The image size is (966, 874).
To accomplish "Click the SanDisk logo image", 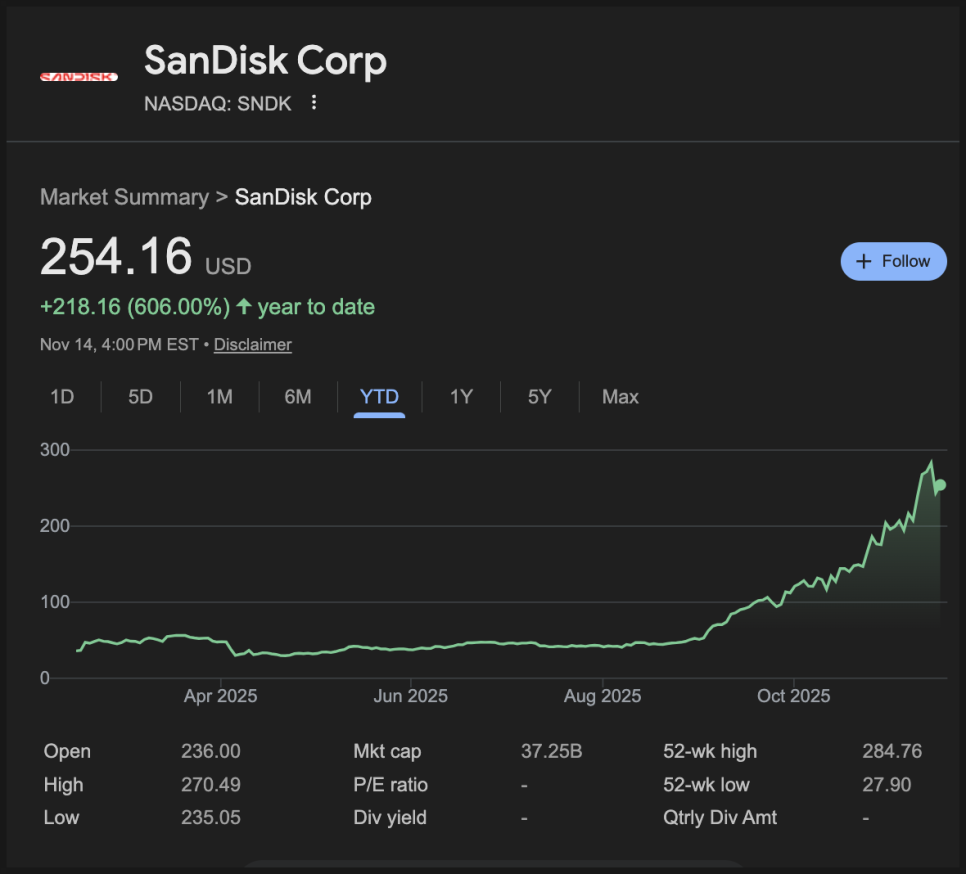I will [78, 77].
